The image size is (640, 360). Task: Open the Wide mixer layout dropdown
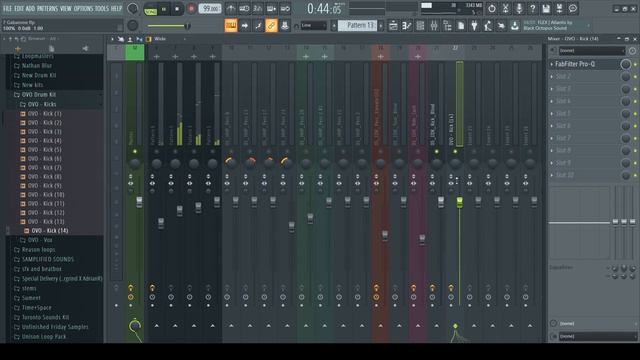(x=169, y=39)
